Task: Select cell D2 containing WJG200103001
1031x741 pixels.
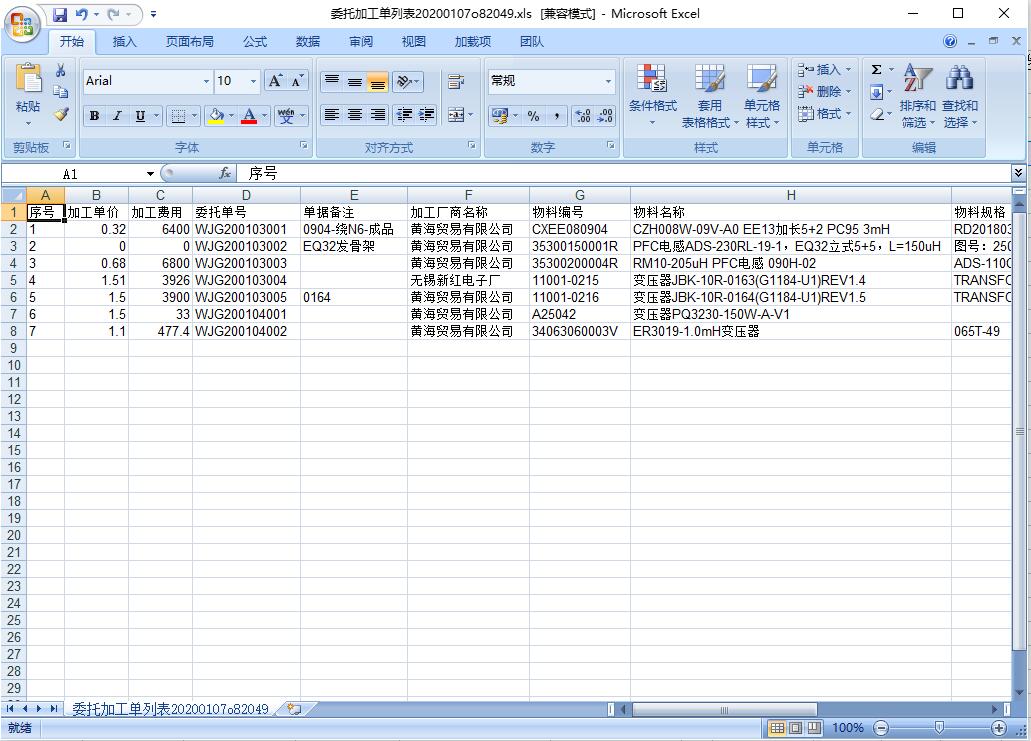Action: click(245, 229)
